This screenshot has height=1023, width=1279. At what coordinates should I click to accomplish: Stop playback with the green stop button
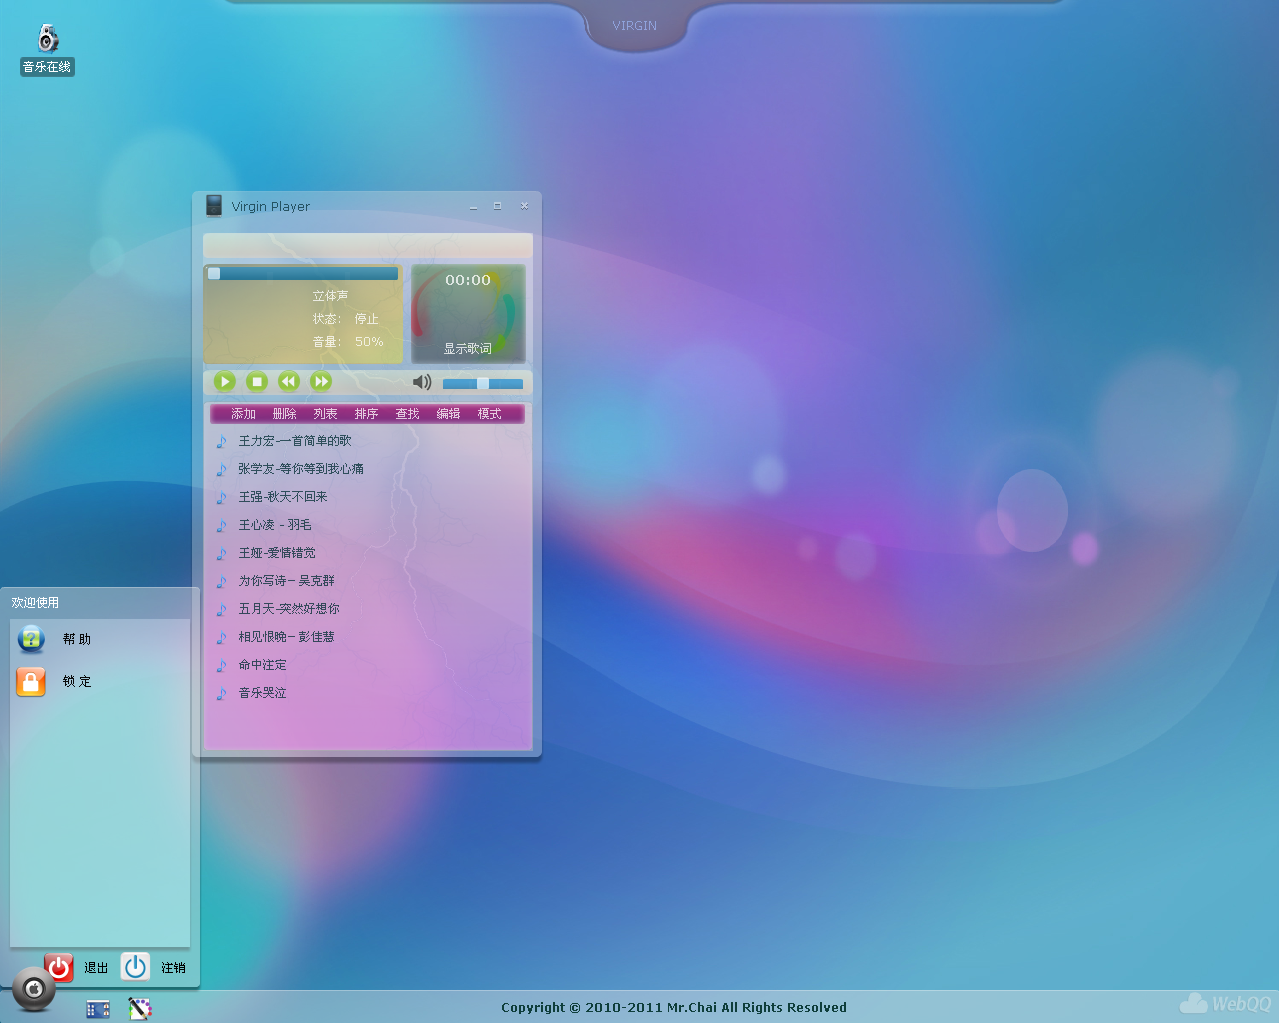(x=257, y=381)
